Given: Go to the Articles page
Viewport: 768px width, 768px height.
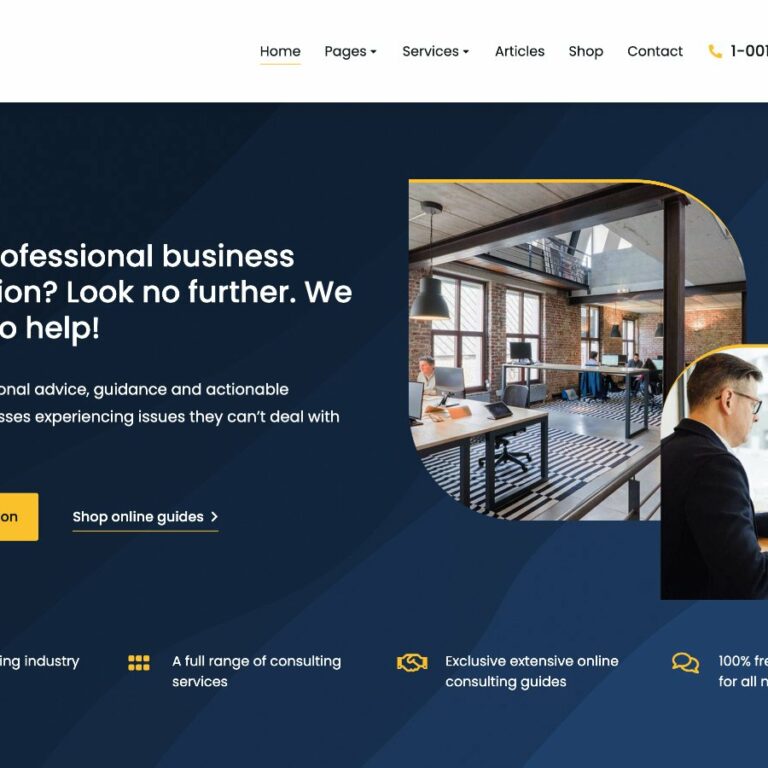Looking at the screenshot, I should [x=520, y=51].
